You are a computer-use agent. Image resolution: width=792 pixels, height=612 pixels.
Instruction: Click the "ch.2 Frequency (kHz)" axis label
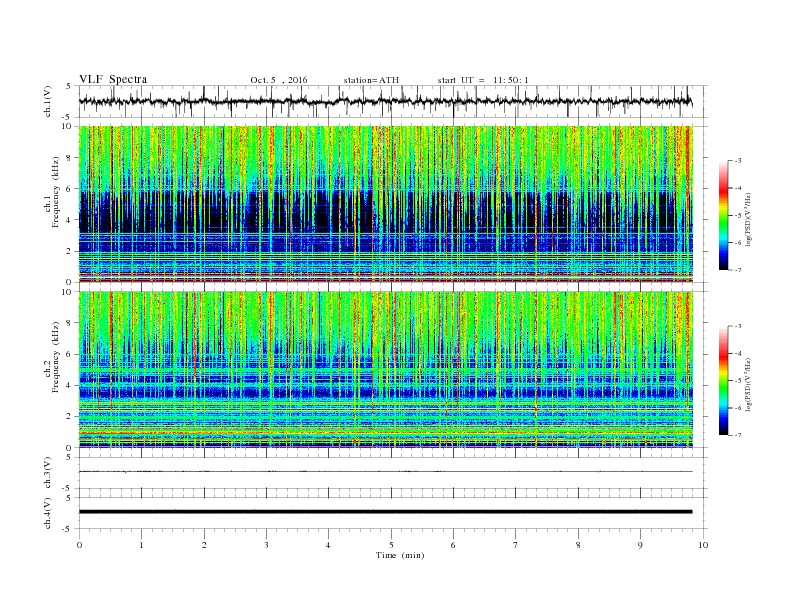tap(52, 357)
